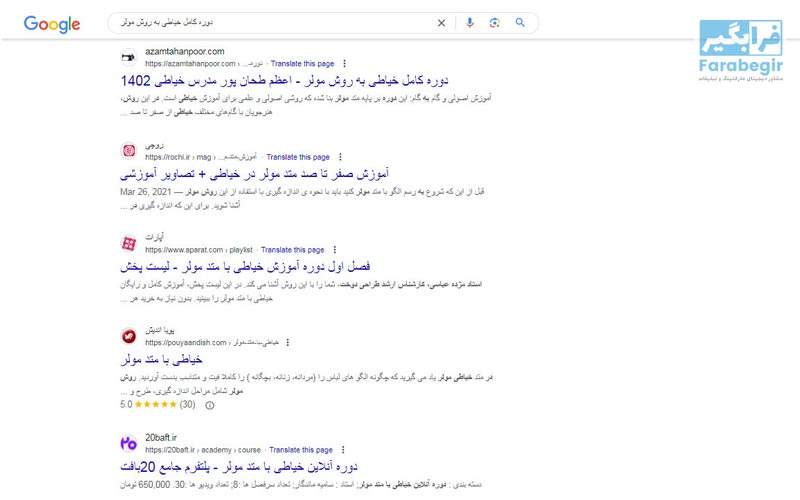
Task: Open search by image lens icon
Action: pos(494,23)
